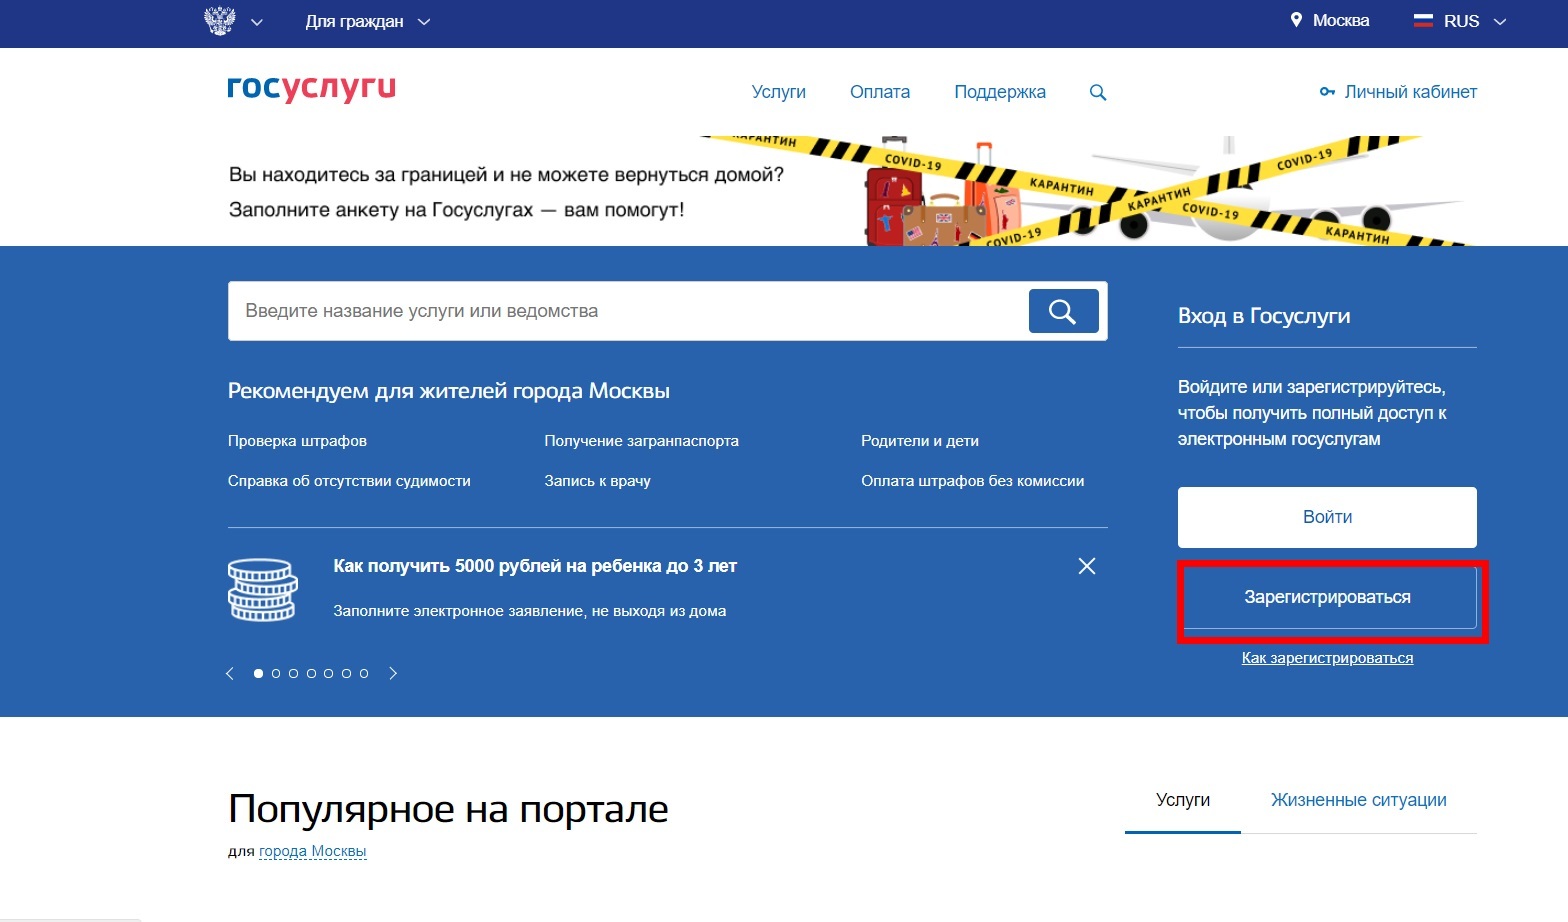Screen dimensions: 1568x922
Task: Open 'Как получить 5000 рублей на ребенка' headline
Action: point(535,566)
